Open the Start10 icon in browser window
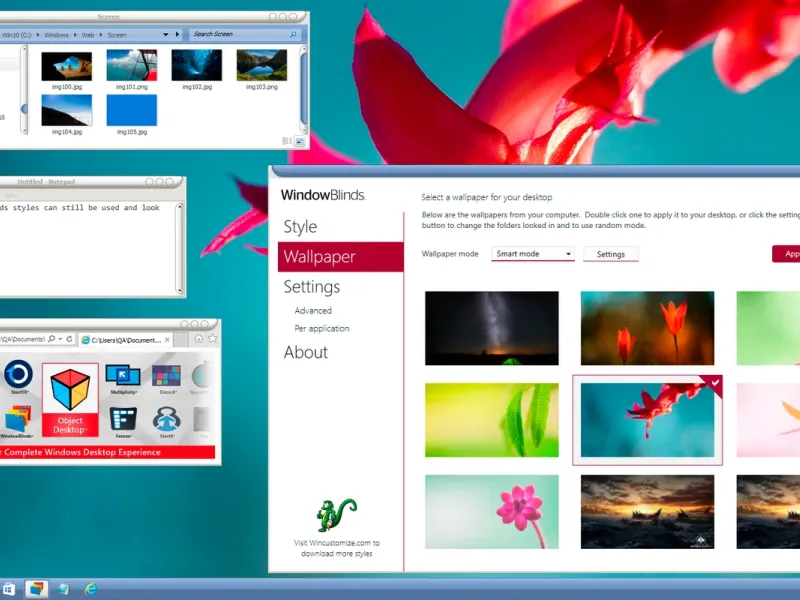 pyautogui.click(x=18, y=374)
